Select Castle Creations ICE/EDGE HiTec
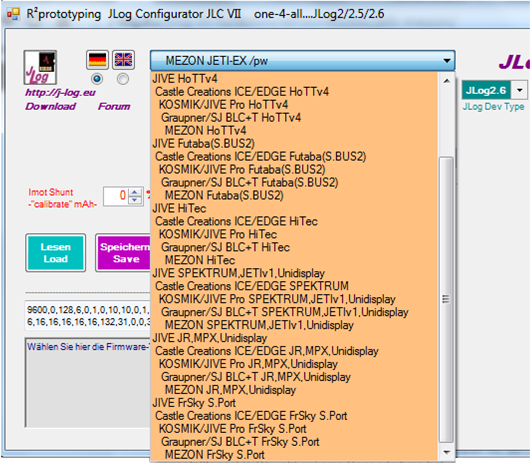Viewport: 532px width, 470px height. pos(294,221)
